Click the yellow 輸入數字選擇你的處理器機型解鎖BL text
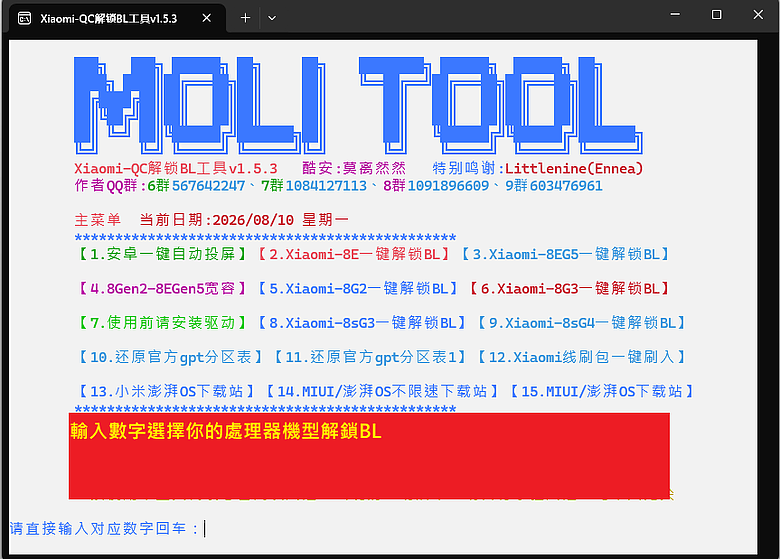This screenshot has width=780, height=559. [226, 431]
